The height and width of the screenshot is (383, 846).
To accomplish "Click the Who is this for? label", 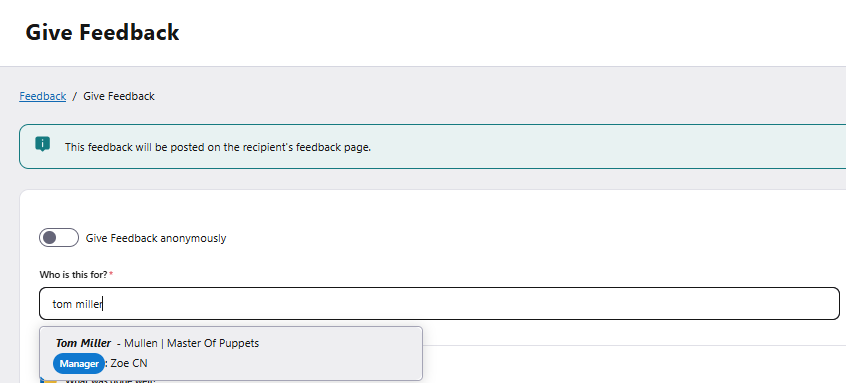I will coord(73,275).
